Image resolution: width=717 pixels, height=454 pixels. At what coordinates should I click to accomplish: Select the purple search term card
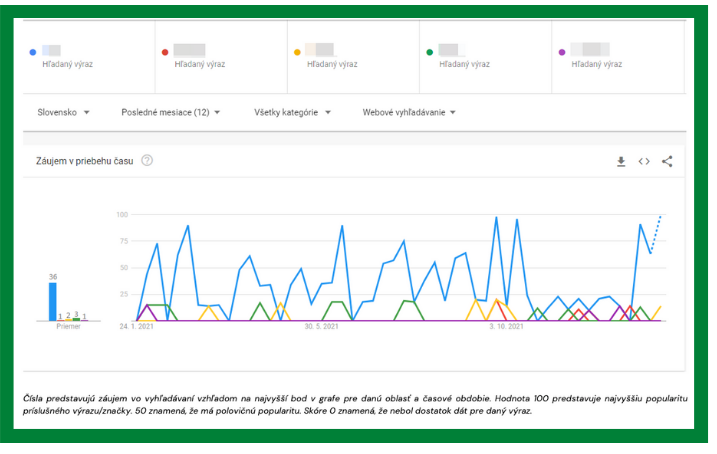pos(618,57)
